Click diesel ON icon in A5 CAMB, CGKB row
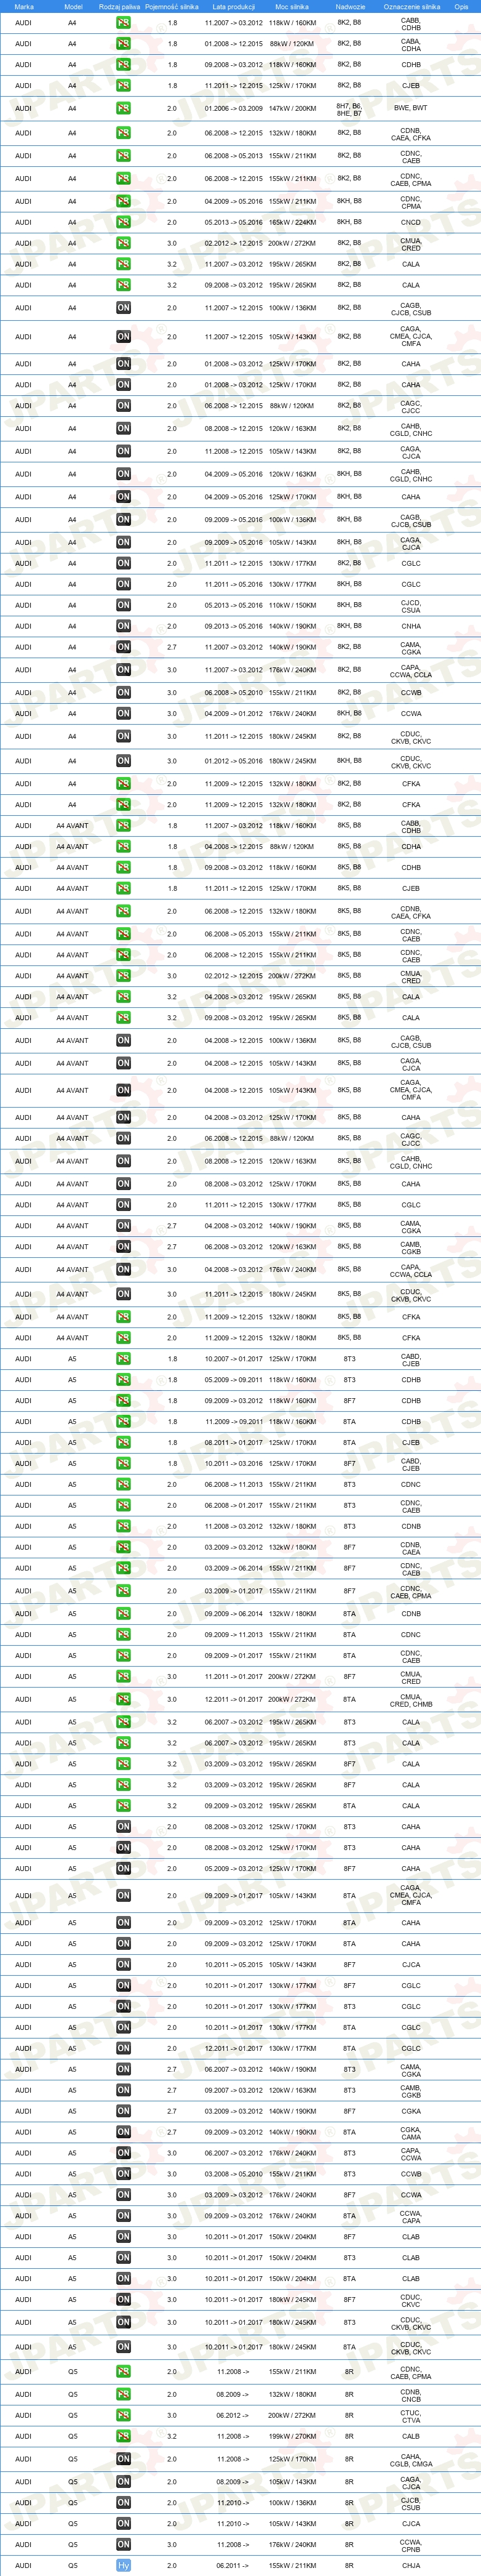 (x=123, y=2090)
